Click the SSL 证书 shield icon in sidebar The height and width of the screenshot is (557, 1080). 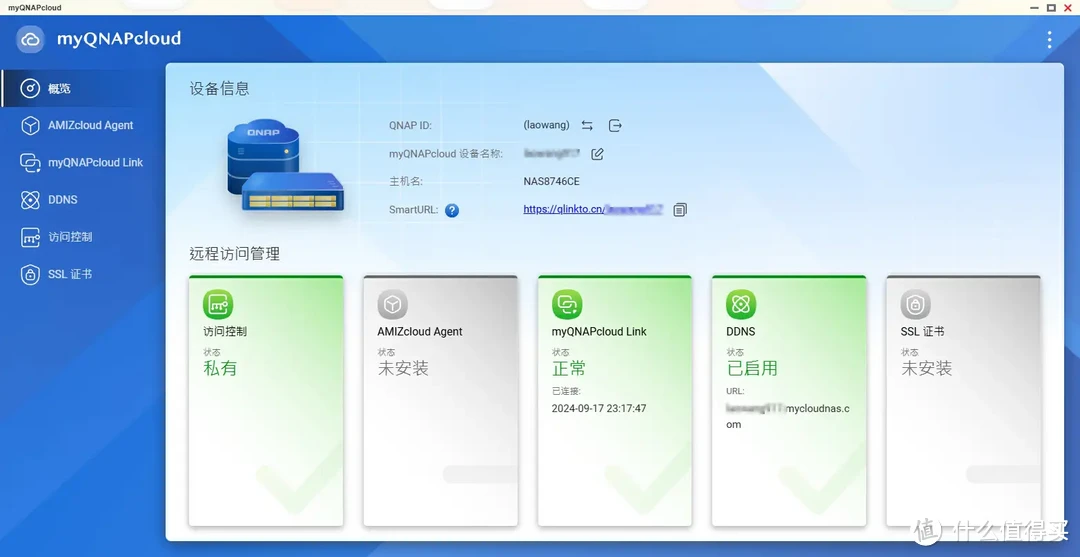pyautogui.click(x=30, y=274)
